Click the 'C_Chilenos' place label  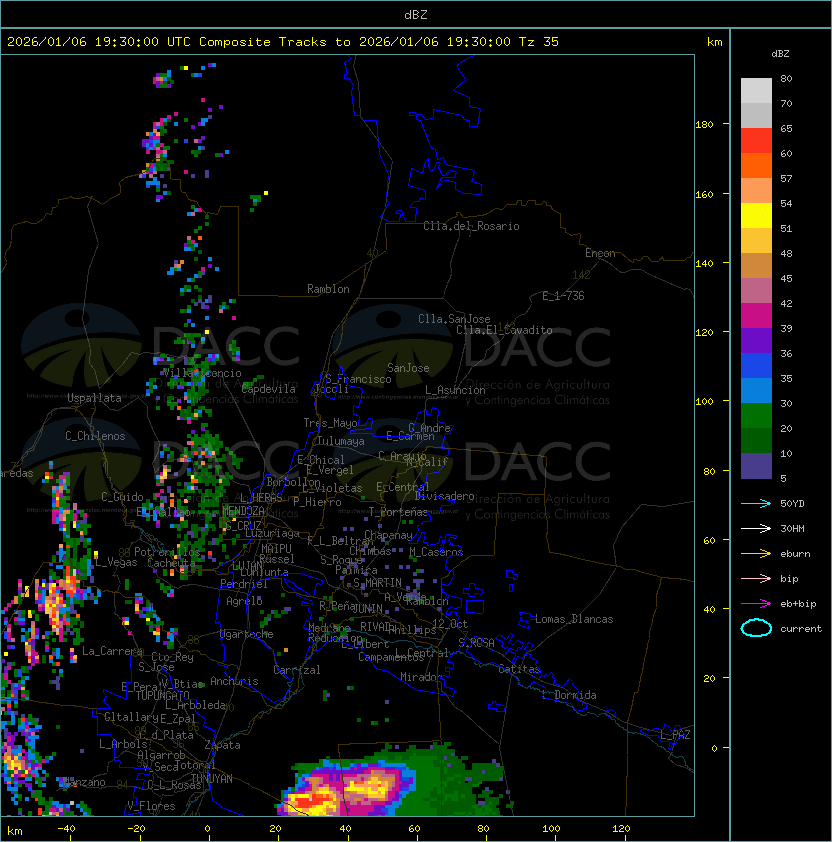tap(95, 436)
